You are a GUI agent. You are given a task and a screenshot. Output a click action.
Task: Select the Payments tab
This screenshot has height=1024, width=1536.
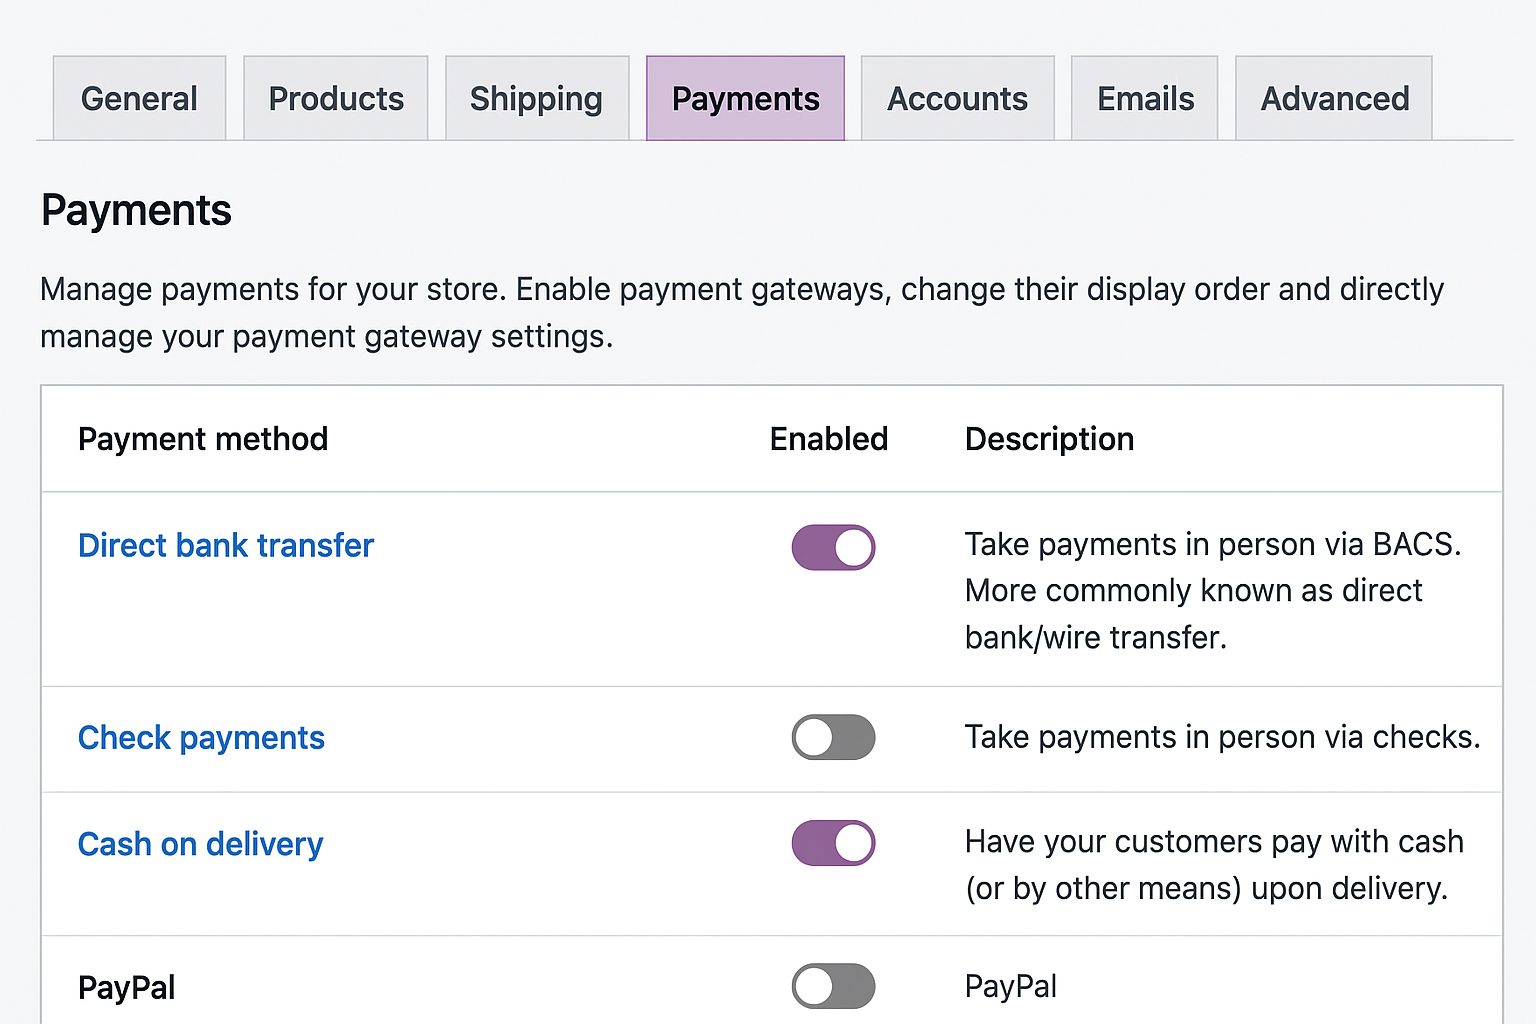745,99
